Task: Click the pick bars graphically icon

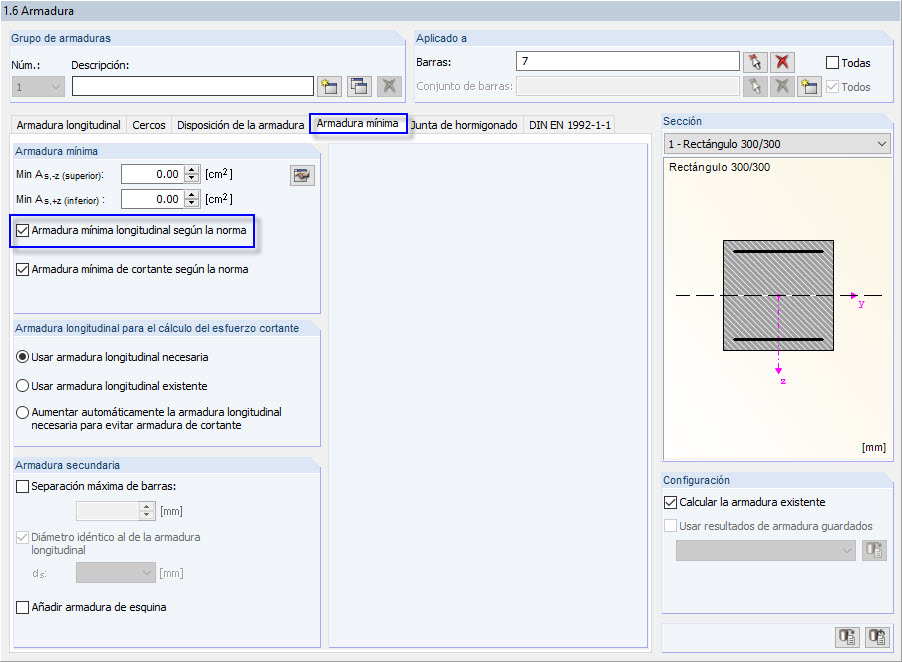Action: pyautogui.click(x=755, y=62)
